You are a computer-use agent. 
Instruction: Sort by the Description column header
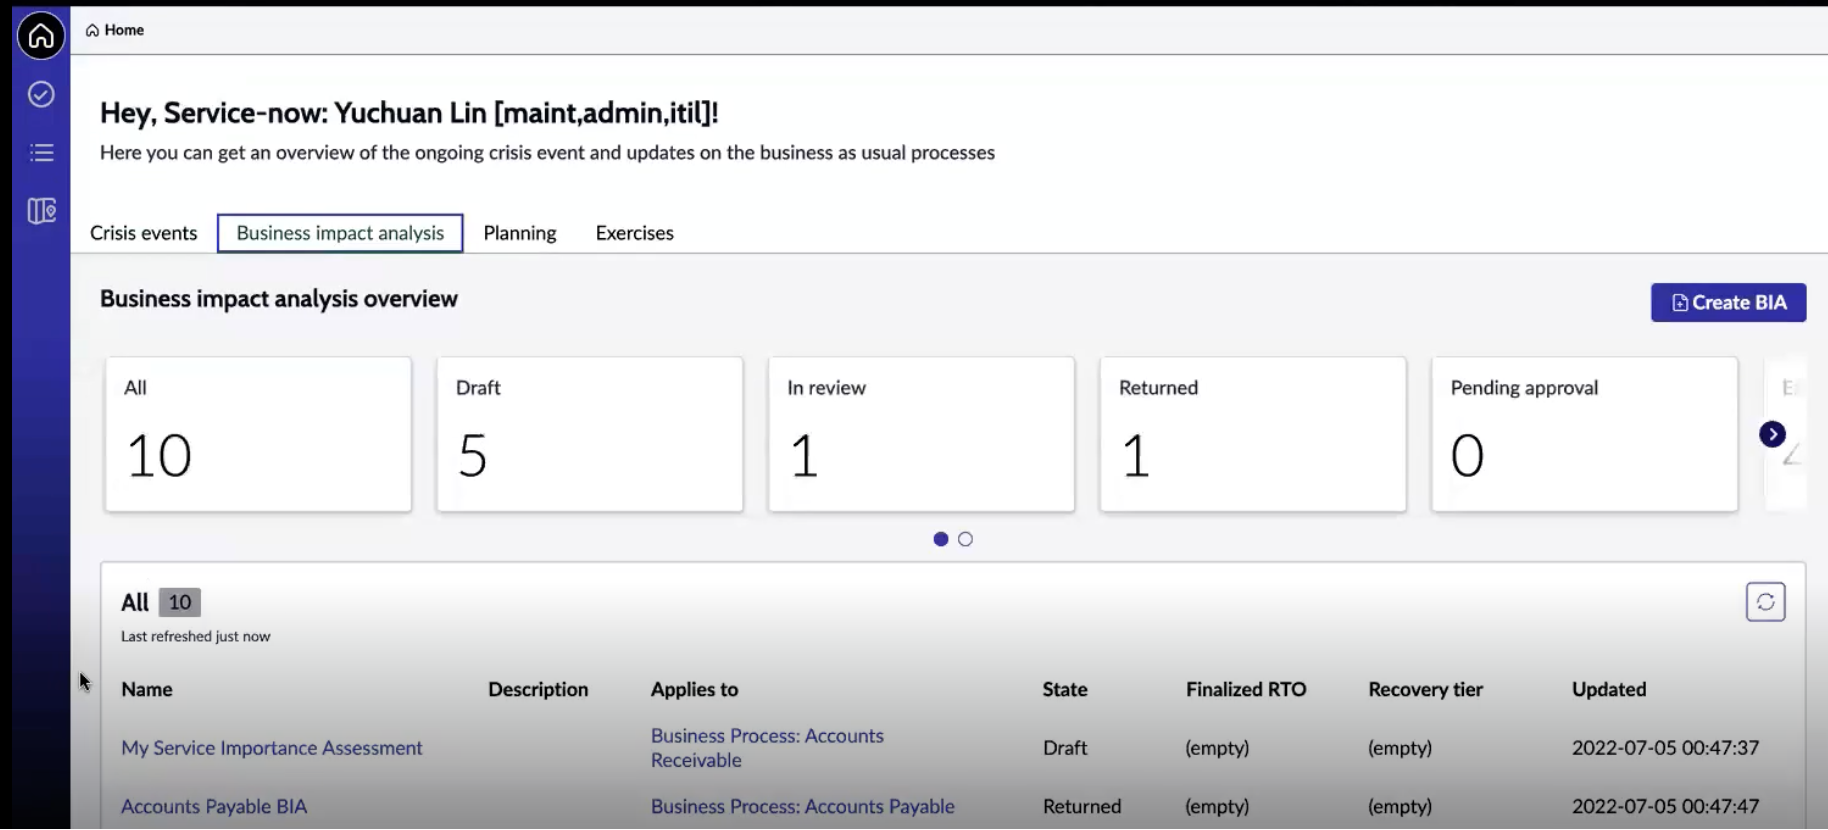538,689
